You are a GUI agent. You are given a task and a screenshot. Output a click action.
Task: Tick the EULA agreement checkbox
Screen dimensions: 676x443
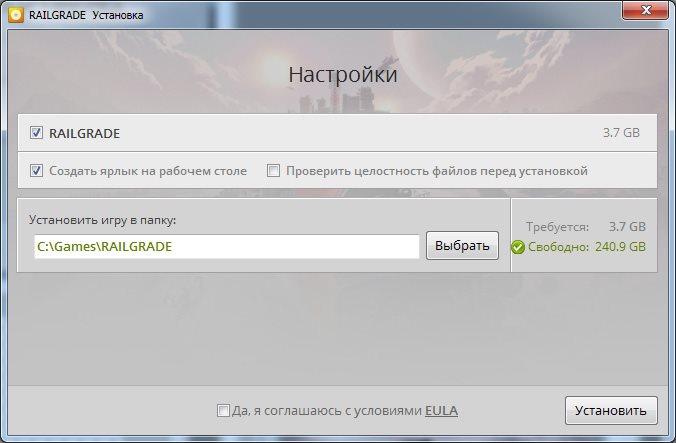223,410
